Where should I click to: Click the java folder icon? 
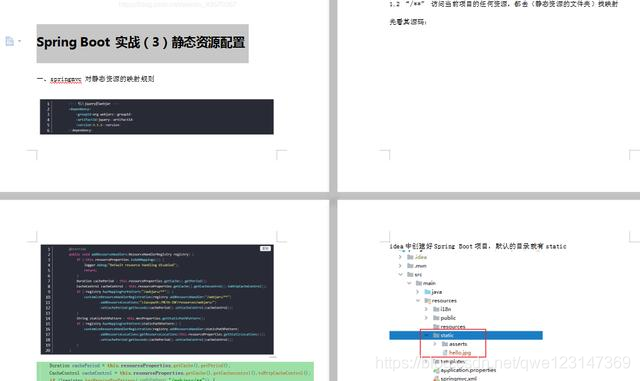pyautogui.click(x=427, y=292)
